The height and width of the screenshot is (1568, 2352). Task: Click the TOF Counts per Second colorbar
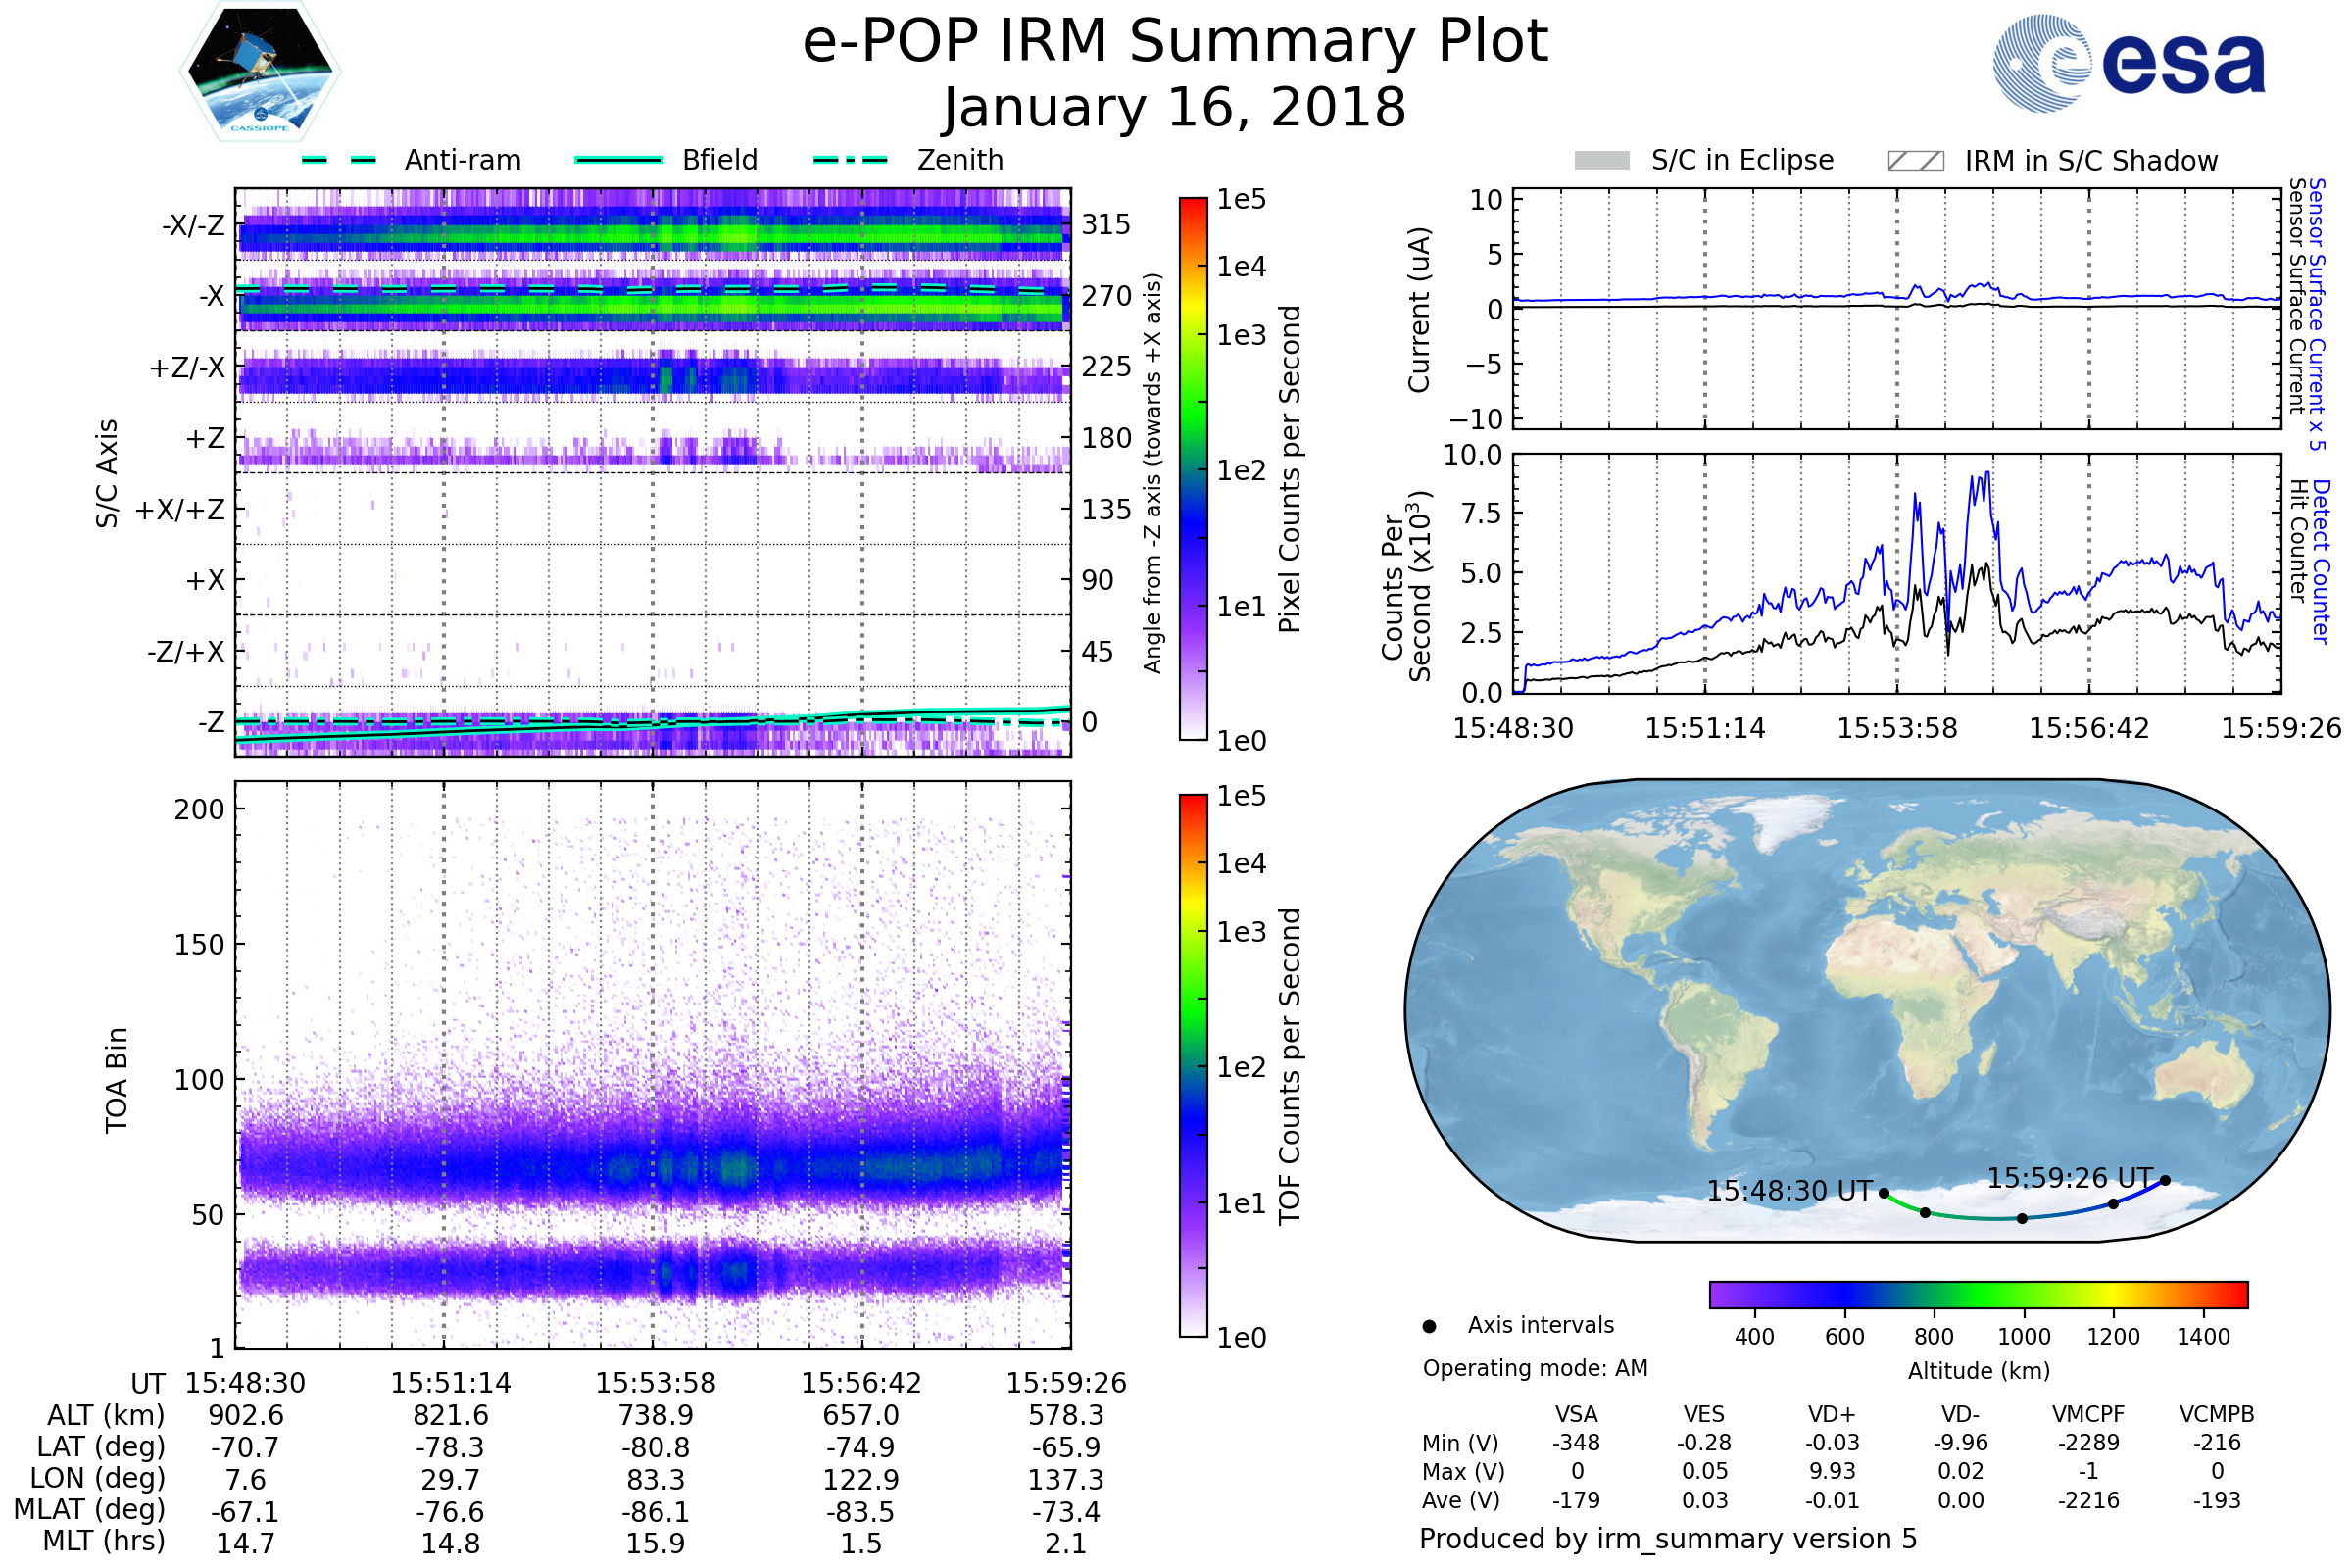[x=1193, y=1065]
